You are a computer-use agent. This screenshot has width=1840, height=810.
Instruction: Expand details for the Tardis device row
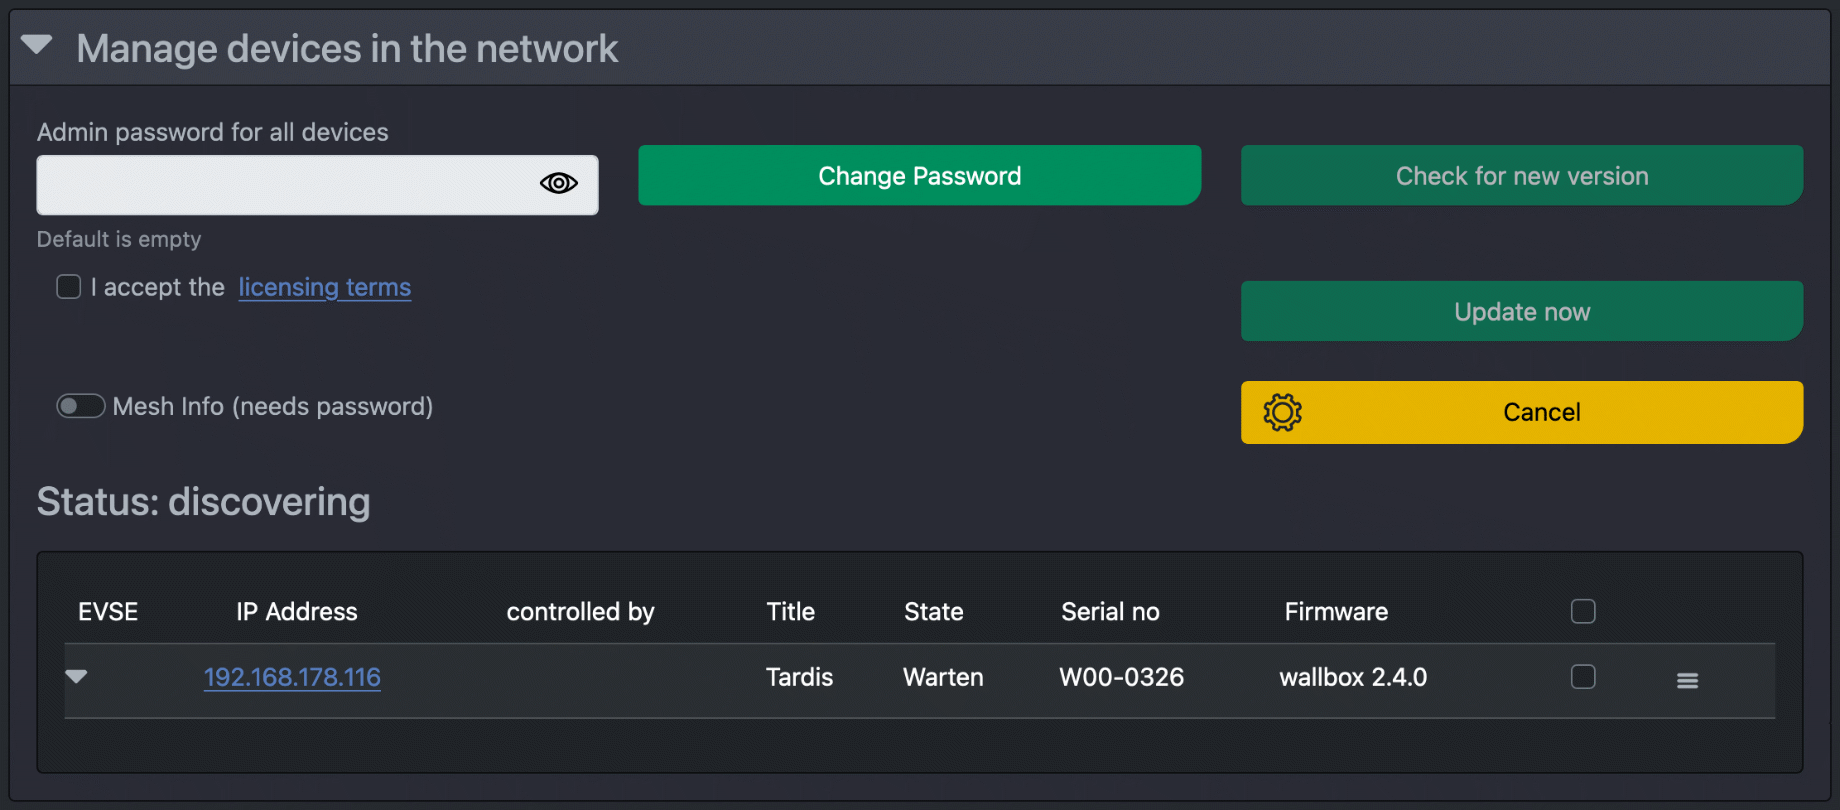[x=77, y=677]
